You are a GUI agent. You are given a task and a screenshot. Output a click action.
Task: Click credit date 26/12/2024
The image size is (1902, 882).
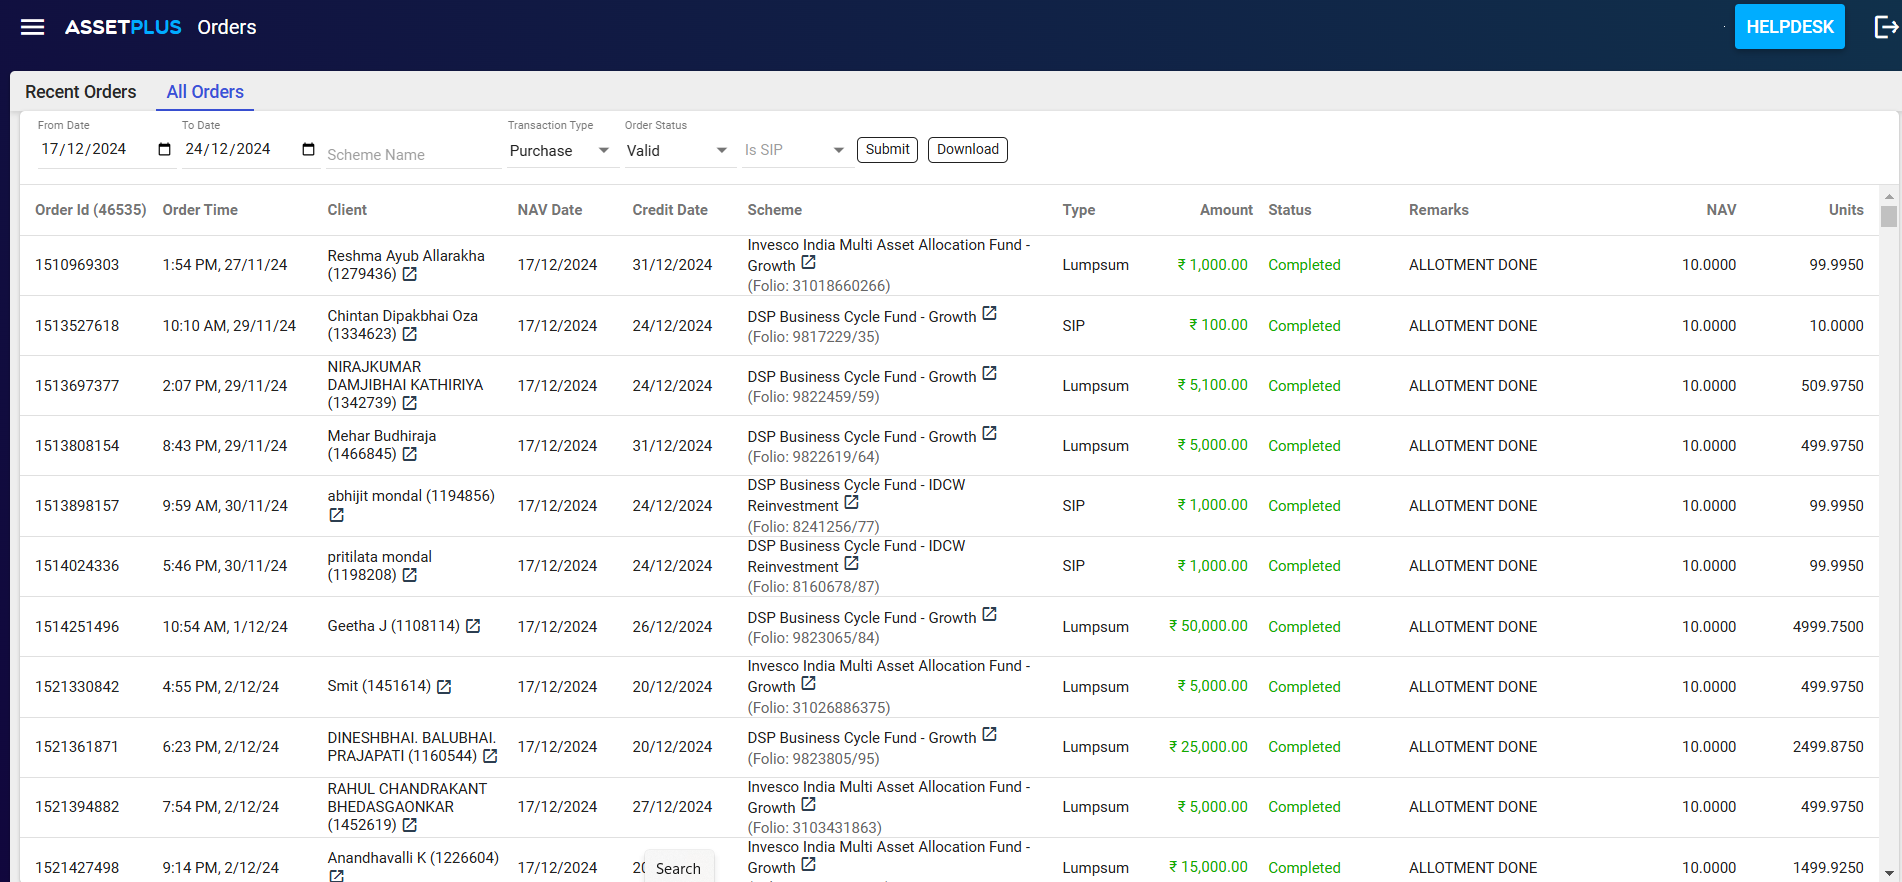672,627
